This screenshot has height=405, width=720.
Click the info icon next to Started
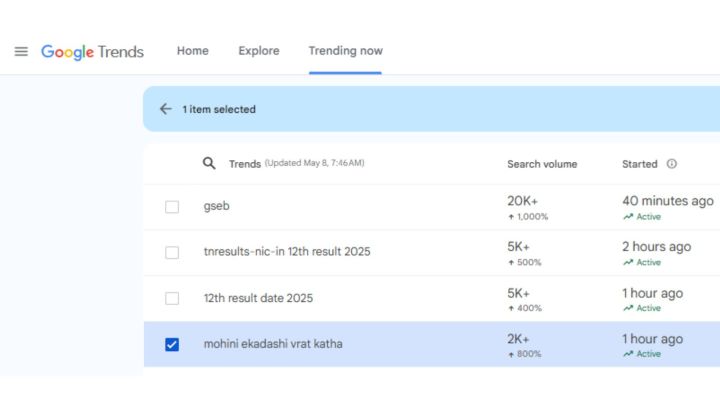[671, 164]
